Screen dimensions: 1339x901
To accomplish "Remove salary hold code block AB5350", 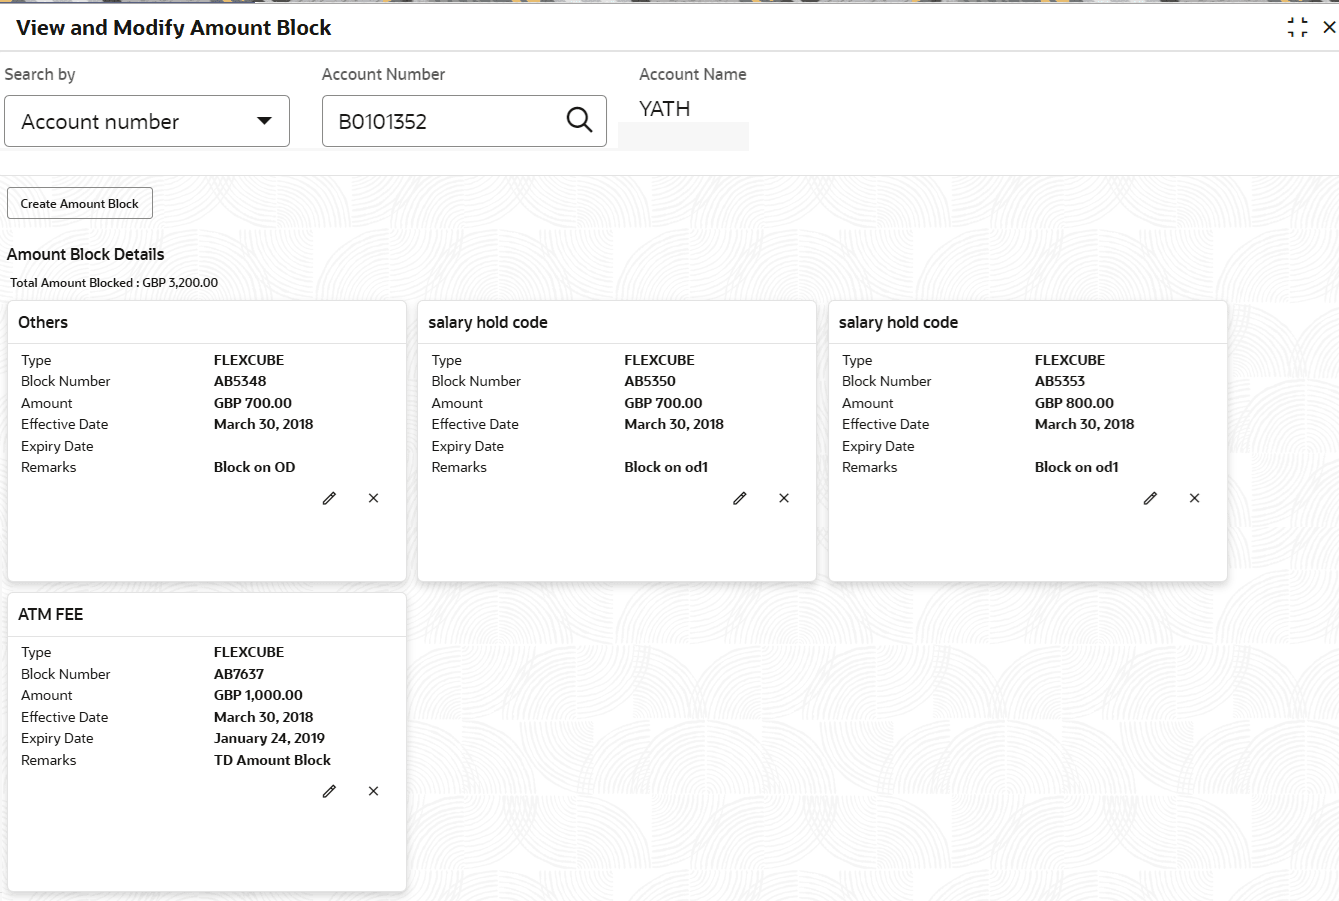I will [784, 498].
